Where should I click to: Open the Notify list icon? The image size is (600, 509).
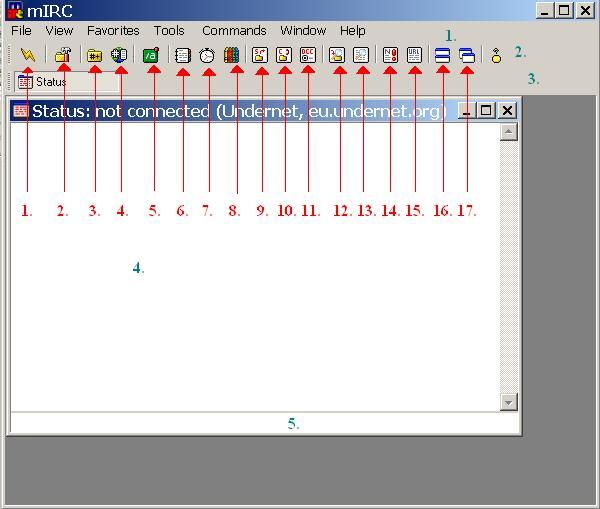(x=390, y=56)
